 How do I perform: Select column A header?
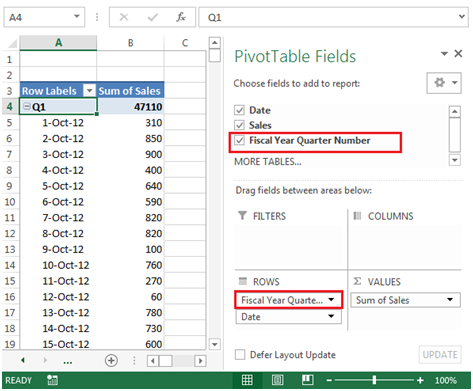(x=58, y=43)
